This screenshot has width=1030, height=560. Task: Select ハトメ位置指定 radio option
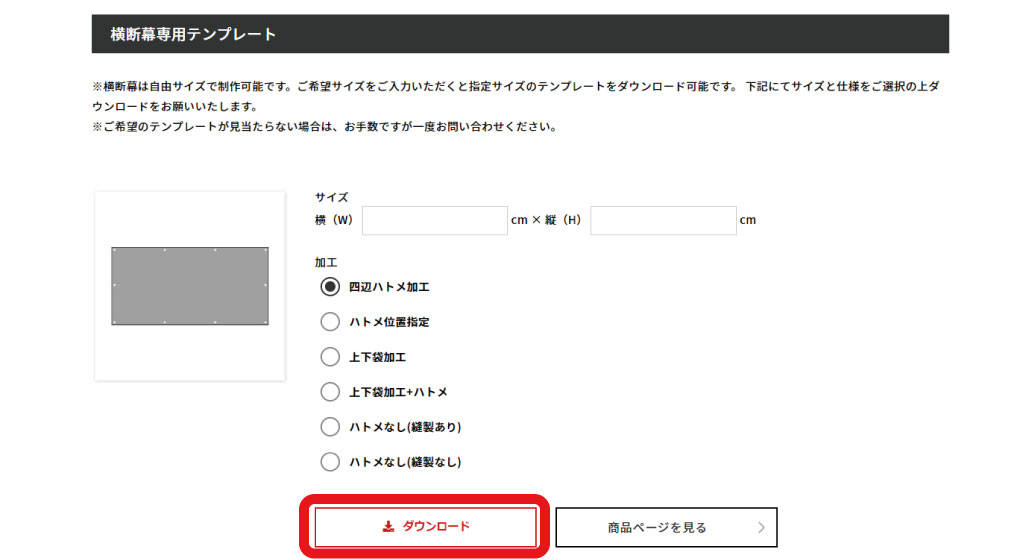[x=330, y=322]
